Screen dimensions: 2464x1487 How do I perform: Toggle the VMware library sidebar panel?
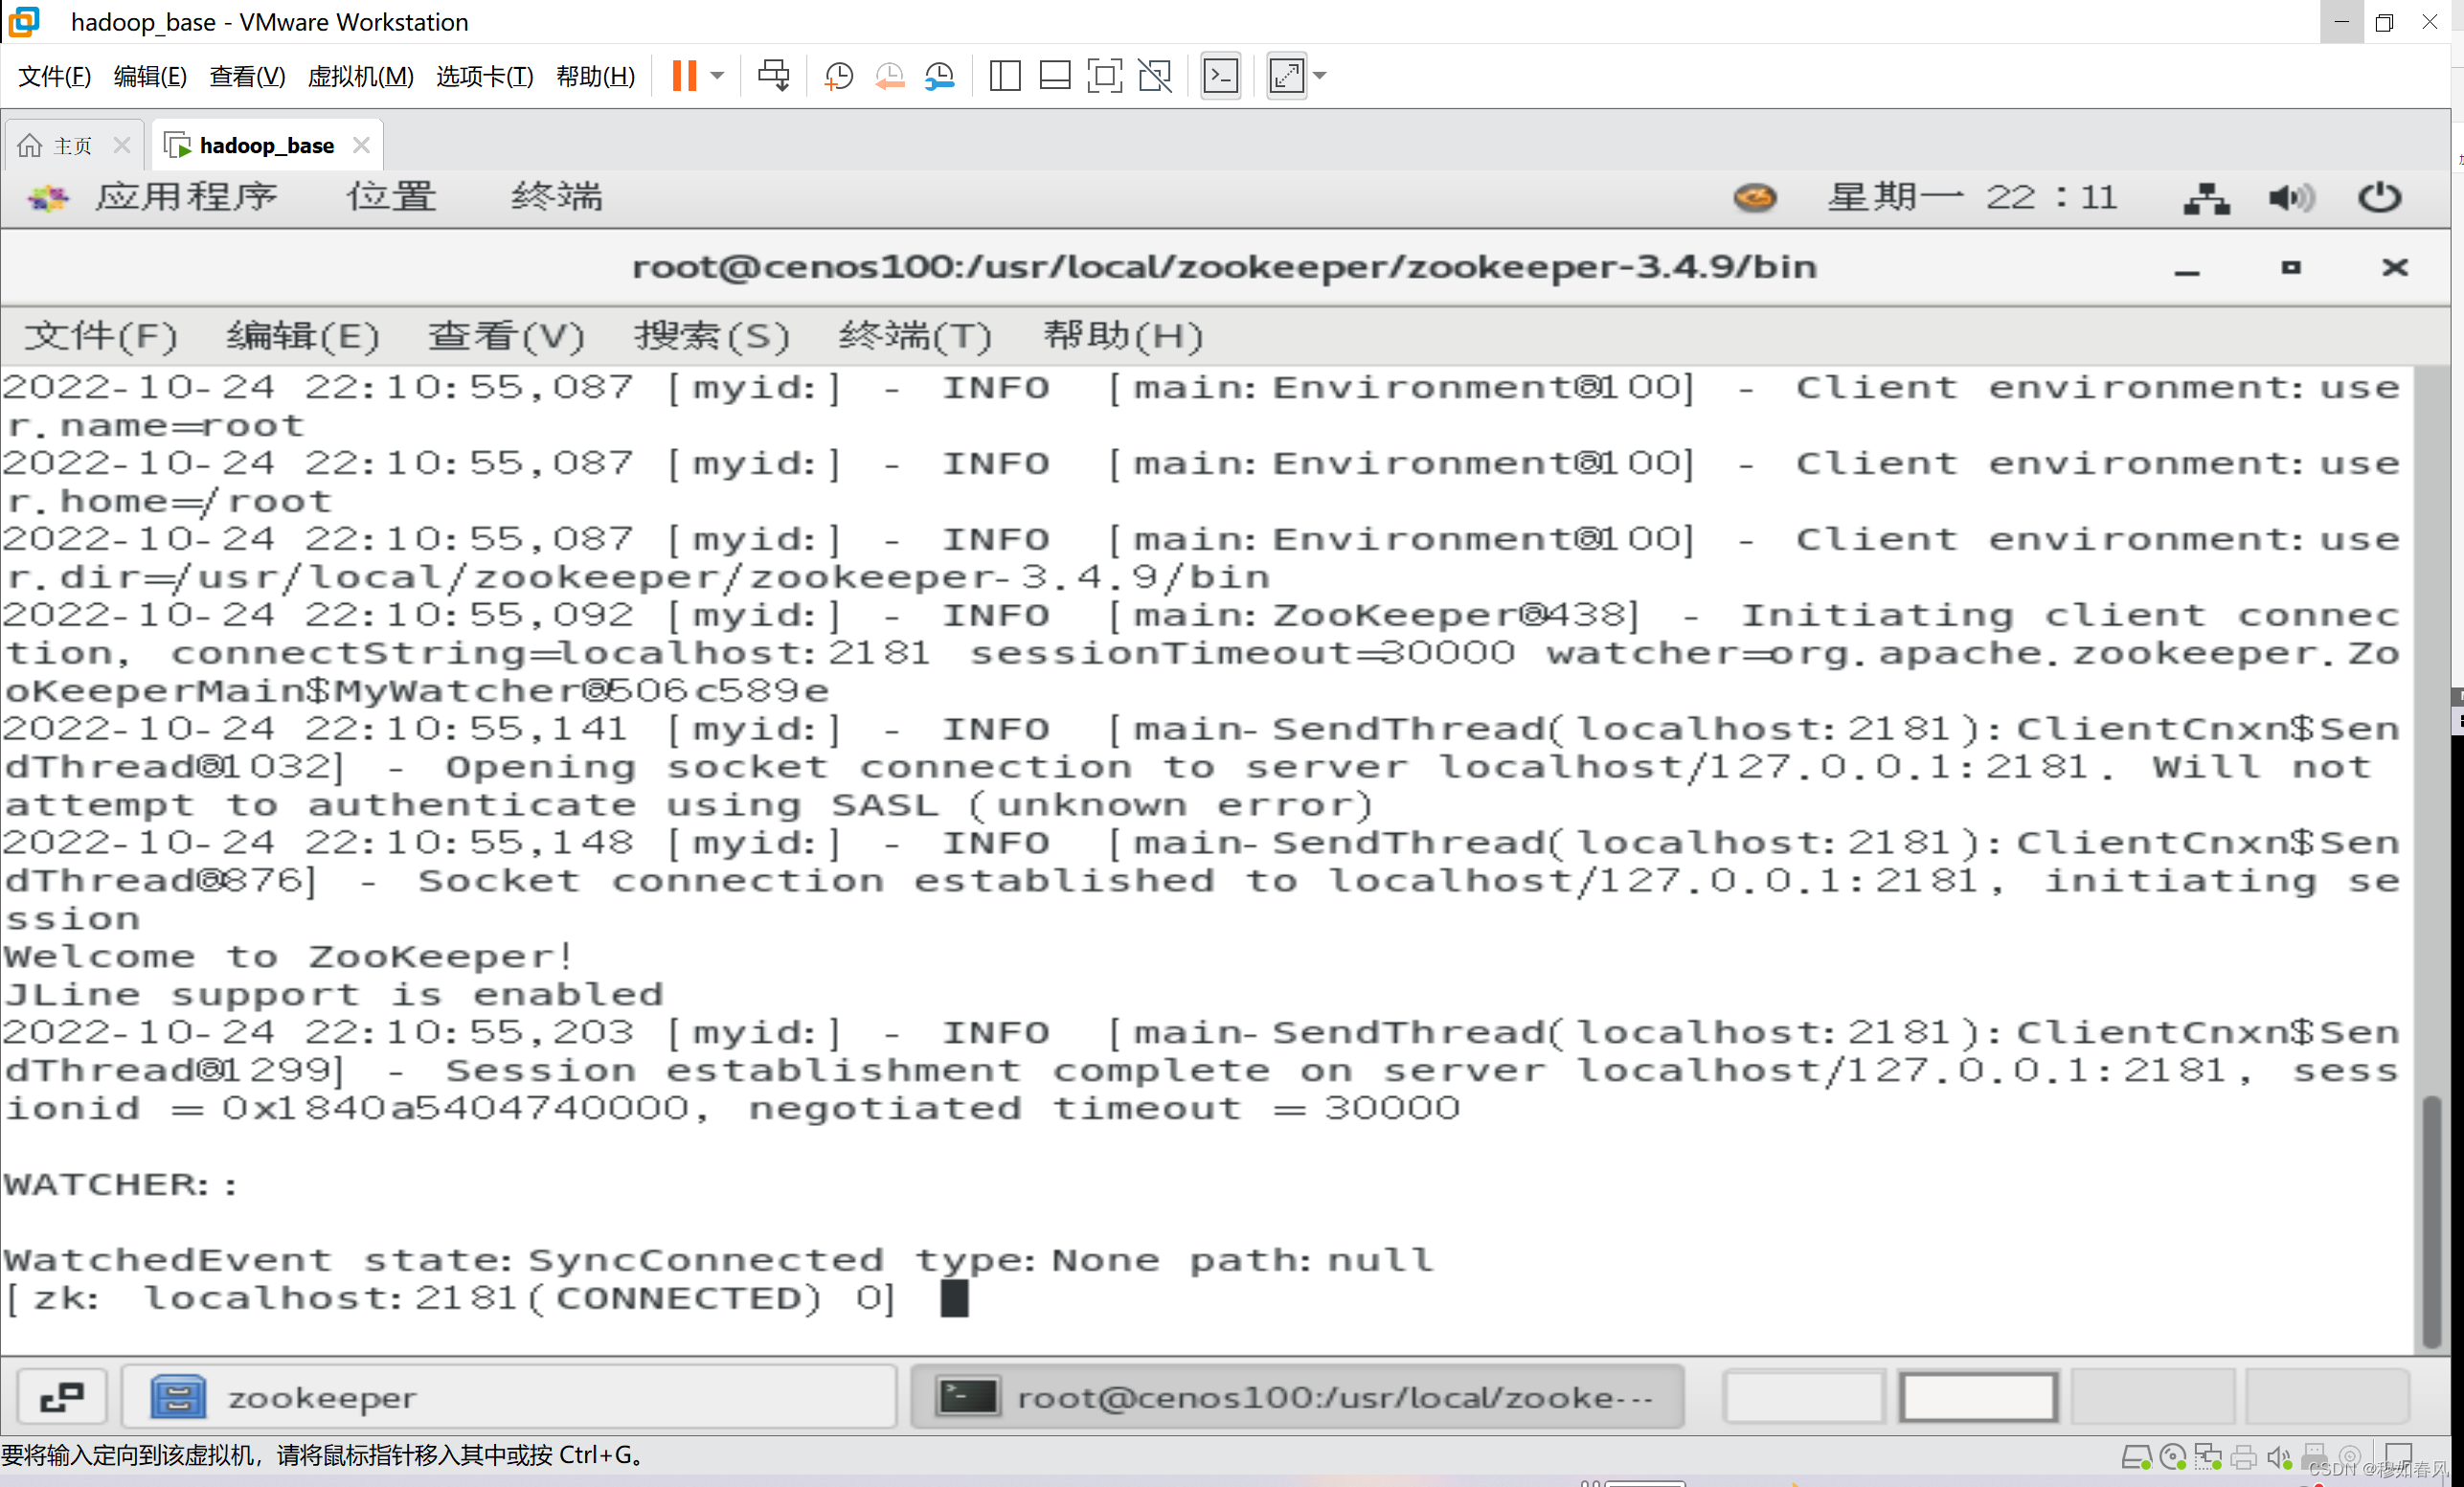tap(1005, 75)
